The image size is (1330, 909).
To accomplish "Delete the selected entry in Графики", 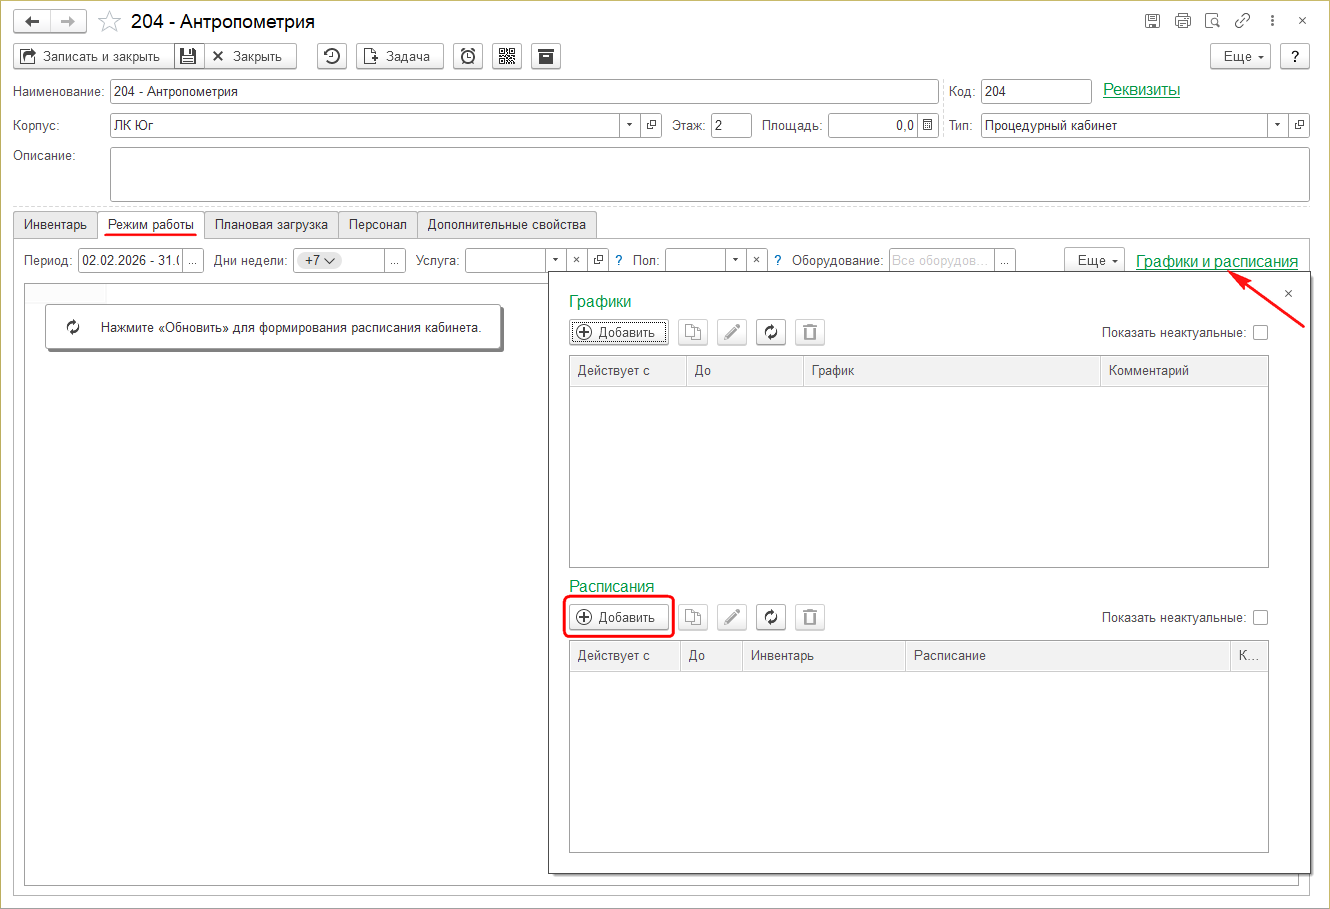I will pyautogui.click(x=810, y=332).
